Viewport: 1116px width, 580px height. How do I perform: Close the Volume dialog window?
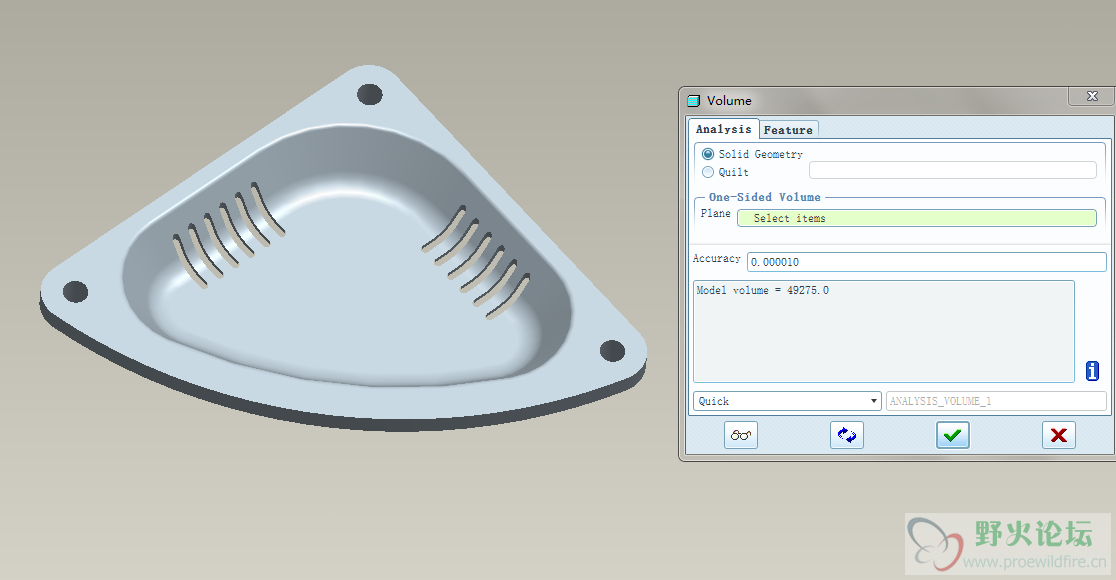pos(1092,96)
